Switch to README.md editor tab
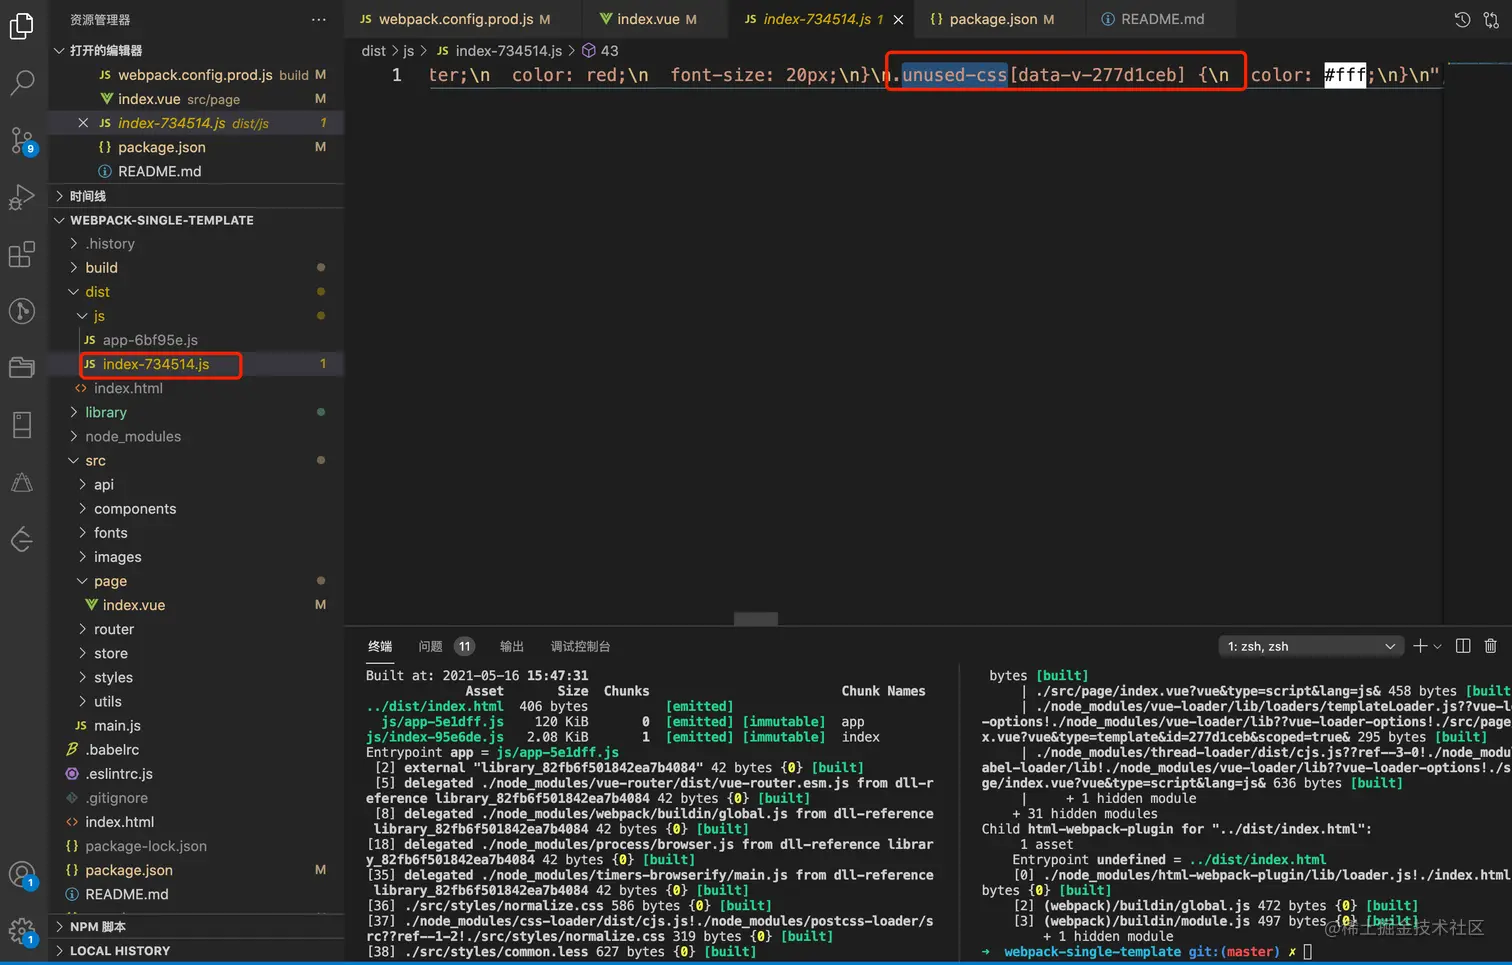1512x965 pixels. (1153, 19)
